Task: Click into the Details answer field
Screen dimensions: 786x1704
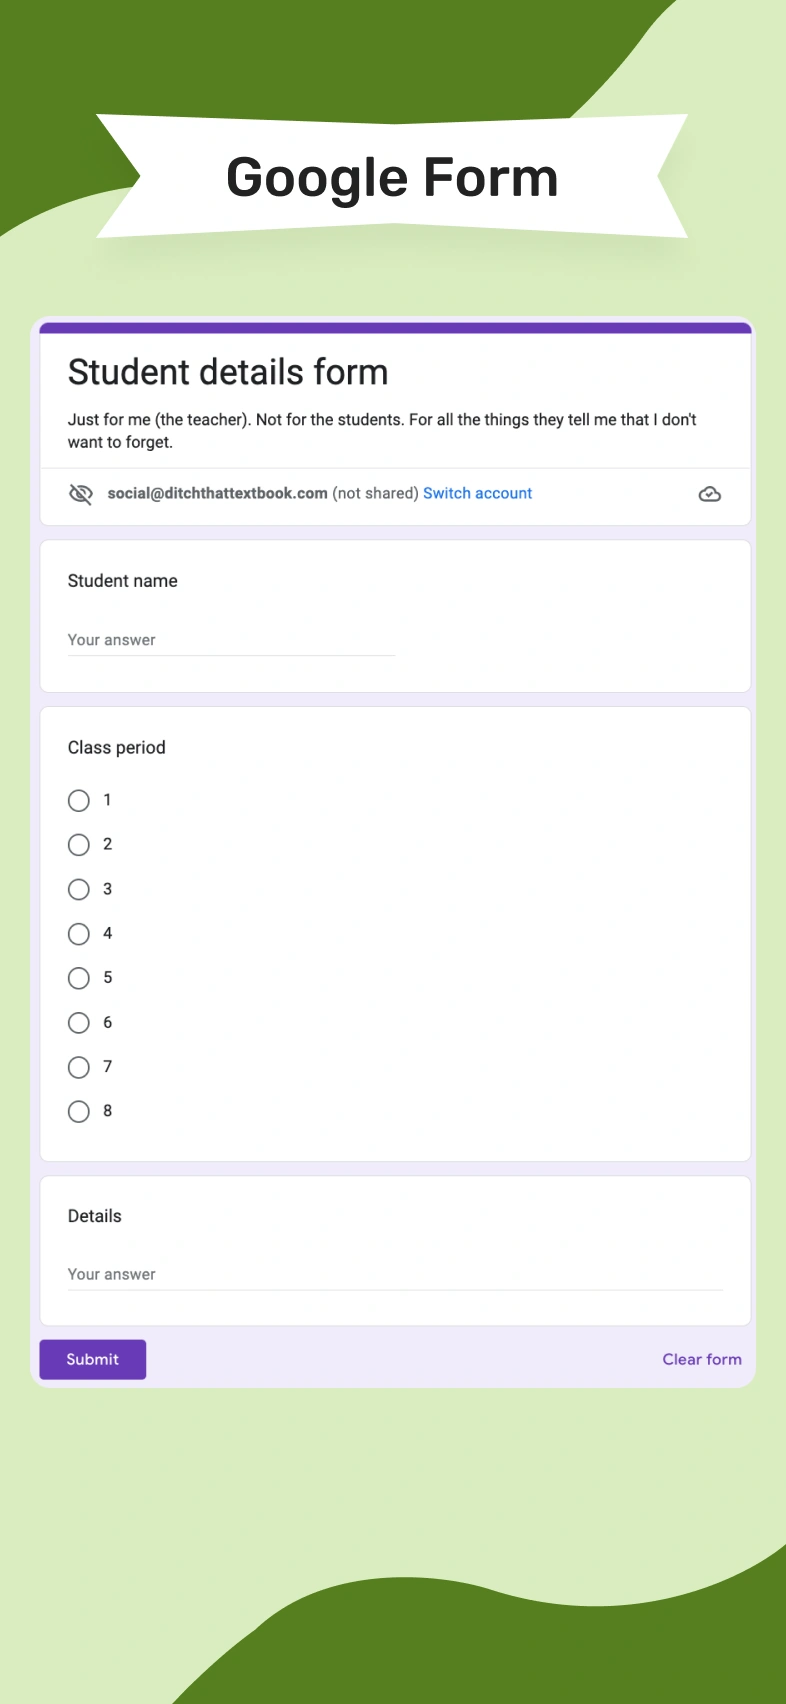Action: coord(394,1275)
